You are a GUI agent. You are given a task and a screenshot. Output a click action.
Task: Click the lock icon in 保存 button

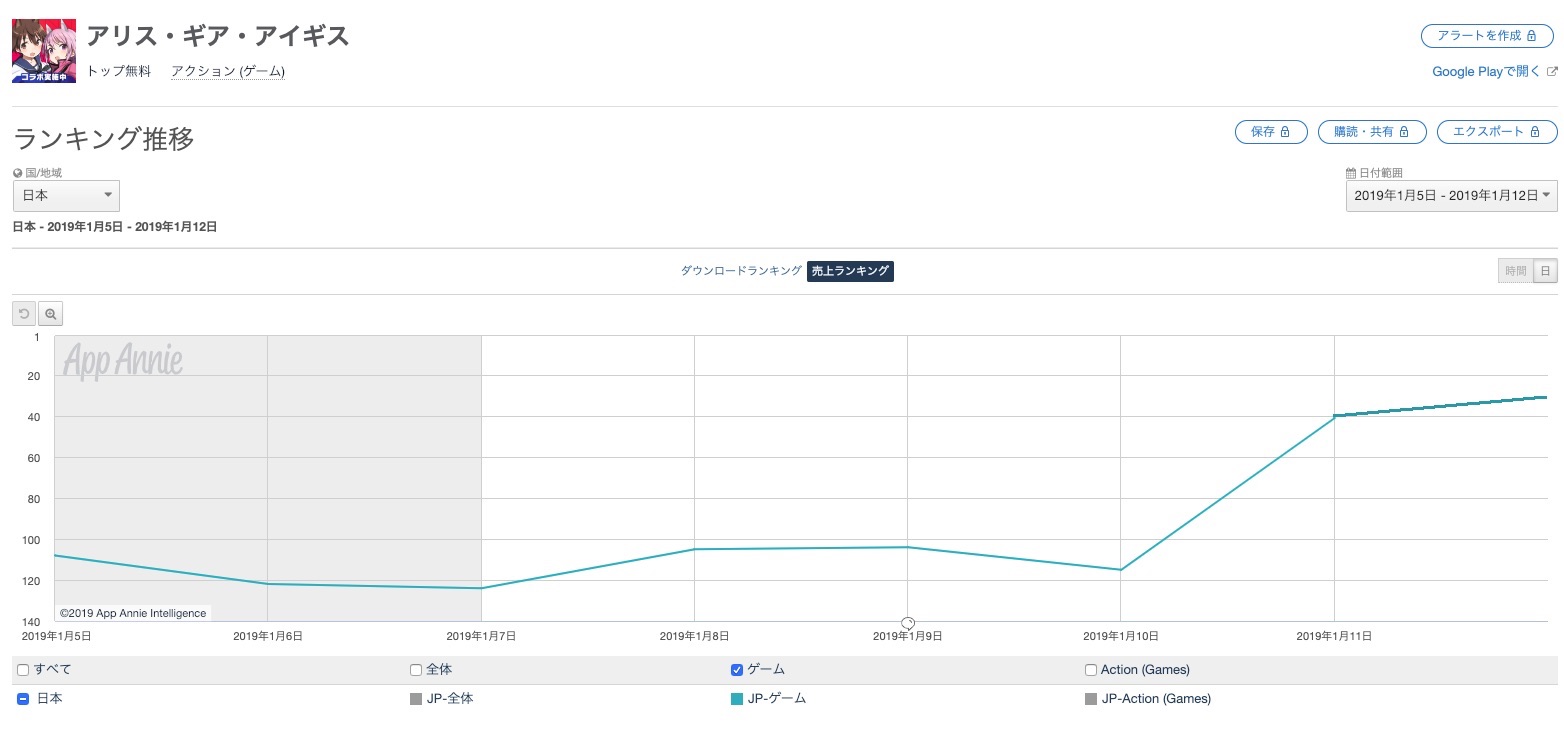click(x=1286, y=132)
